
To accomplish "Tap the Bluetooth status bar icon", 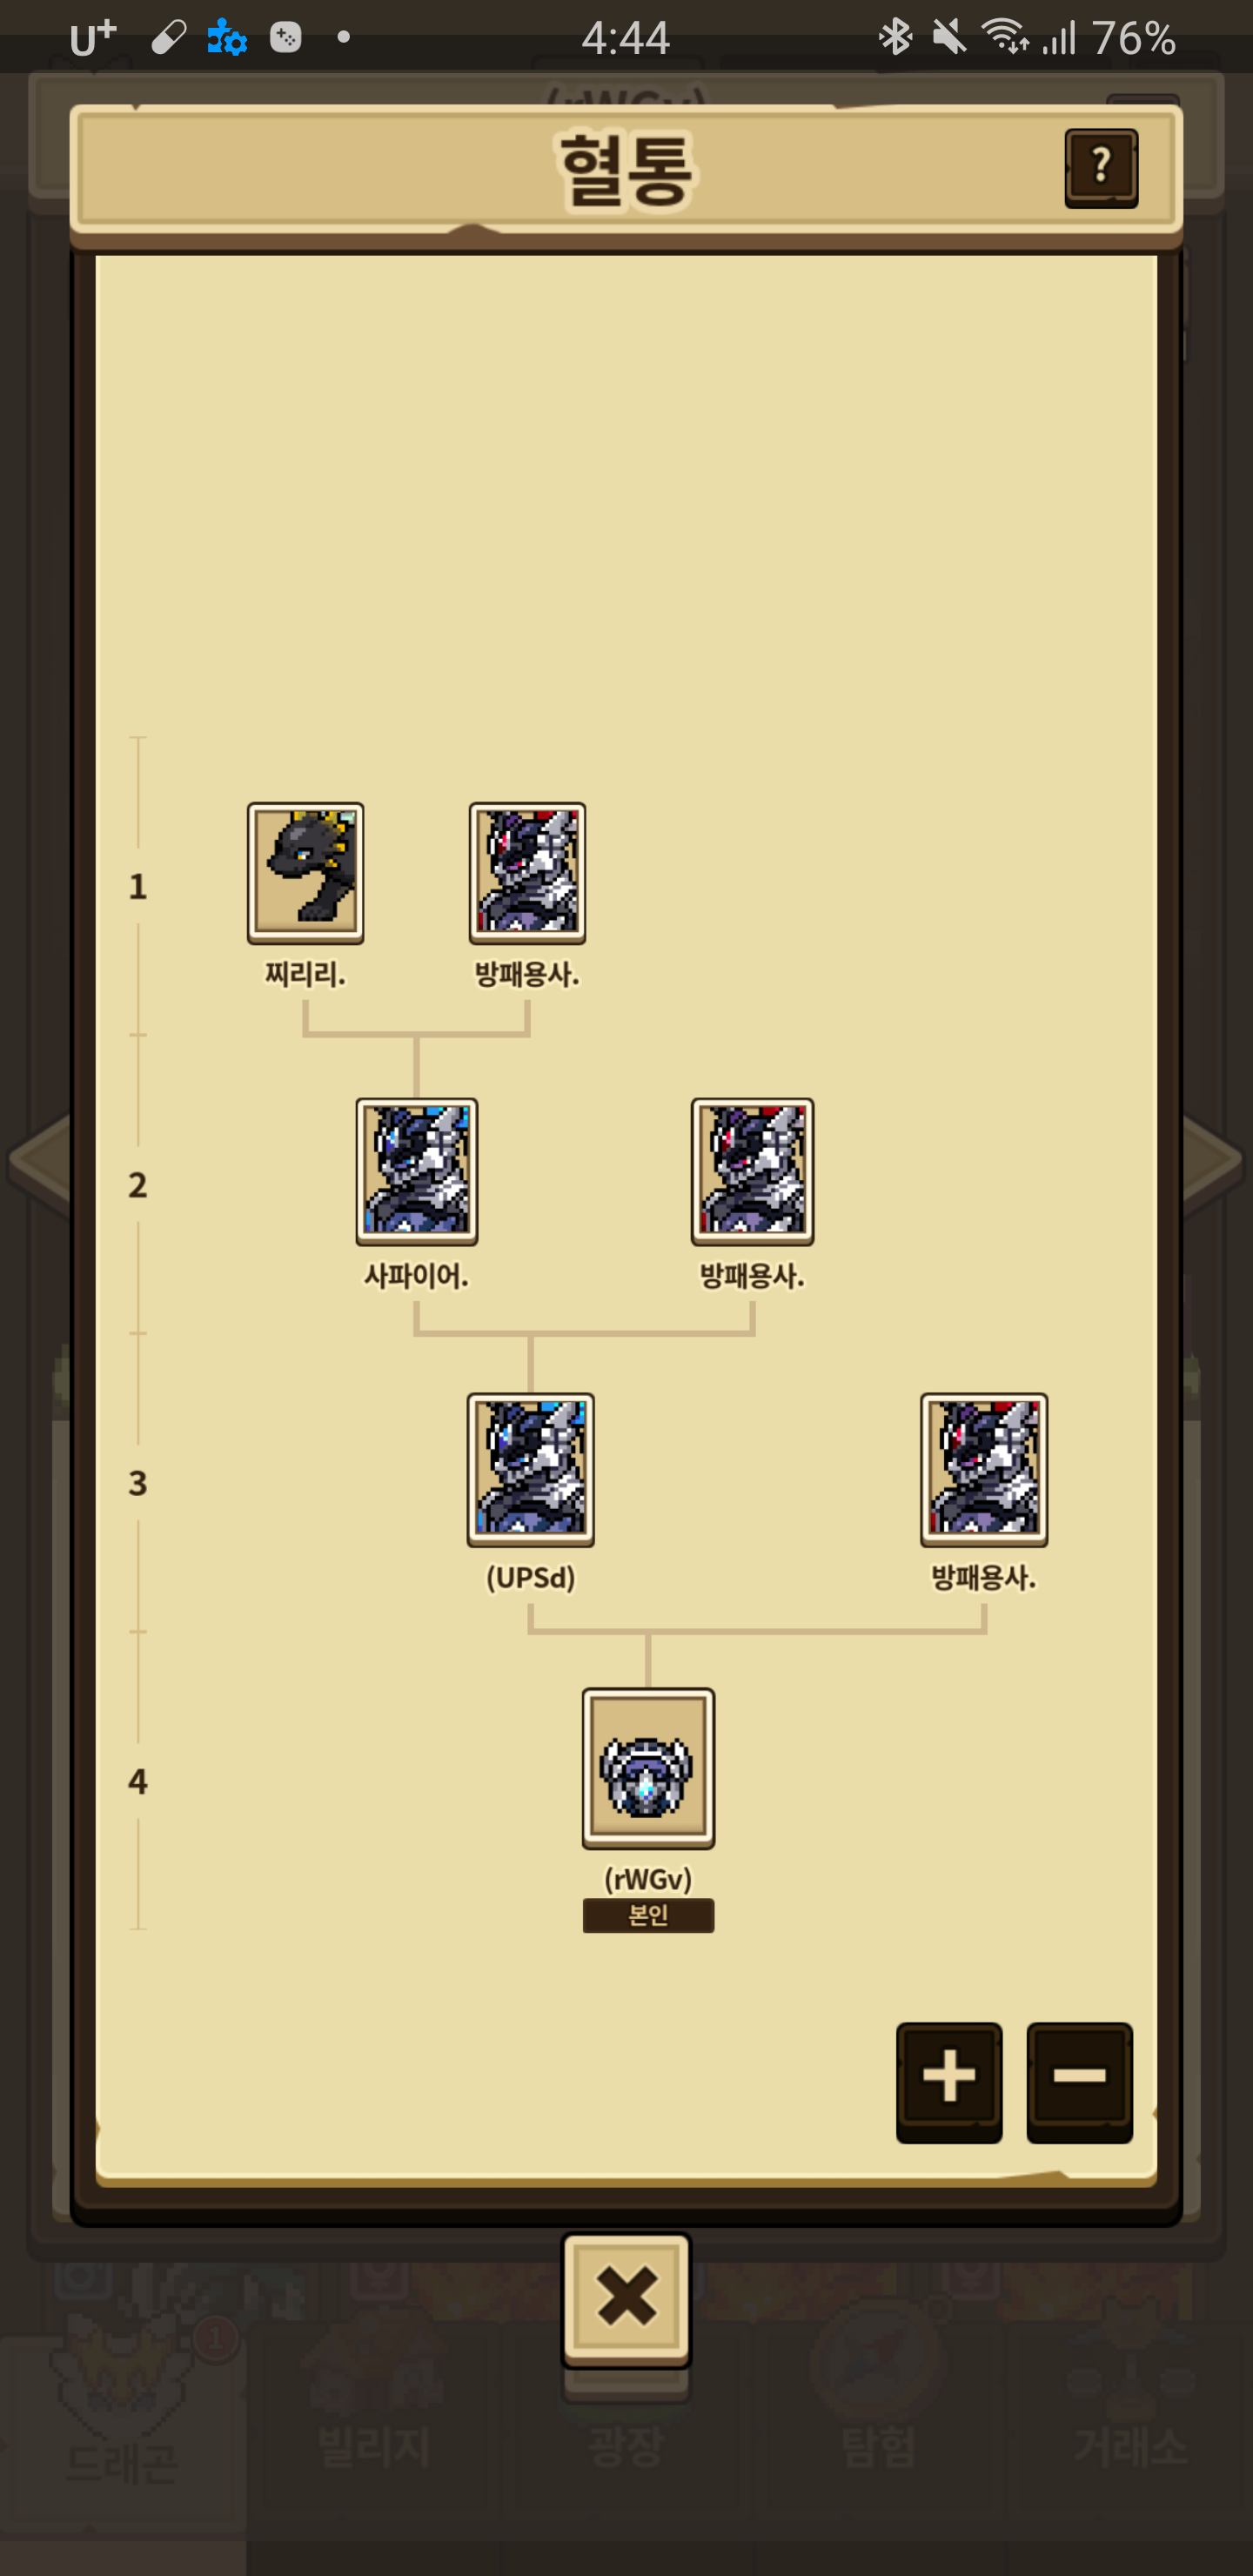I will click(894, 37).
